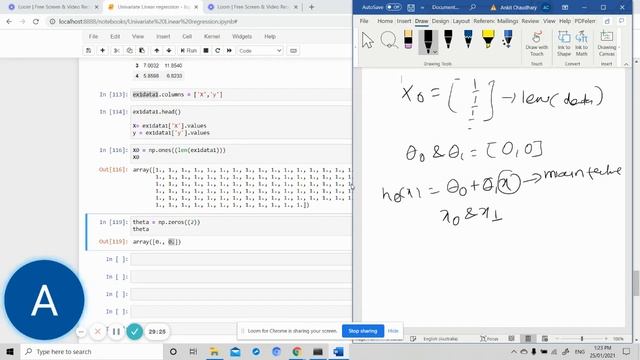Save the Word document with the disk icon

click(x=411, y=7)
